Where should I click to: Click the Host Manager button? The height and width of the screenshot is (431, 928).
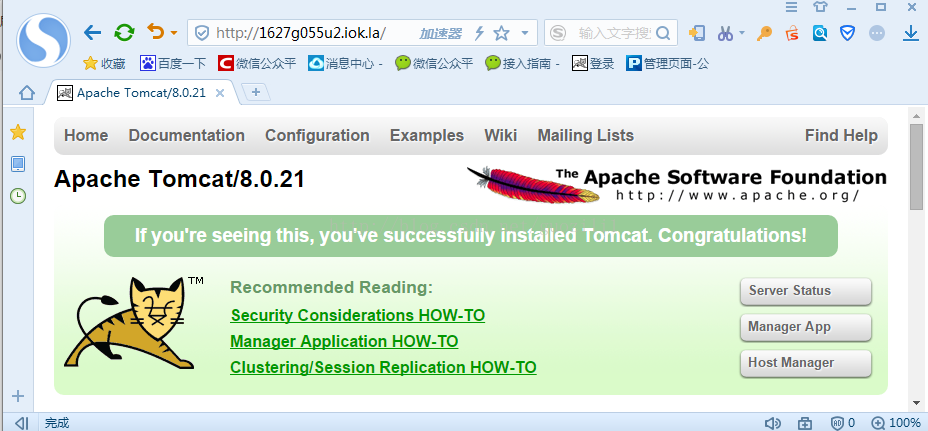(x=805, y=364)
